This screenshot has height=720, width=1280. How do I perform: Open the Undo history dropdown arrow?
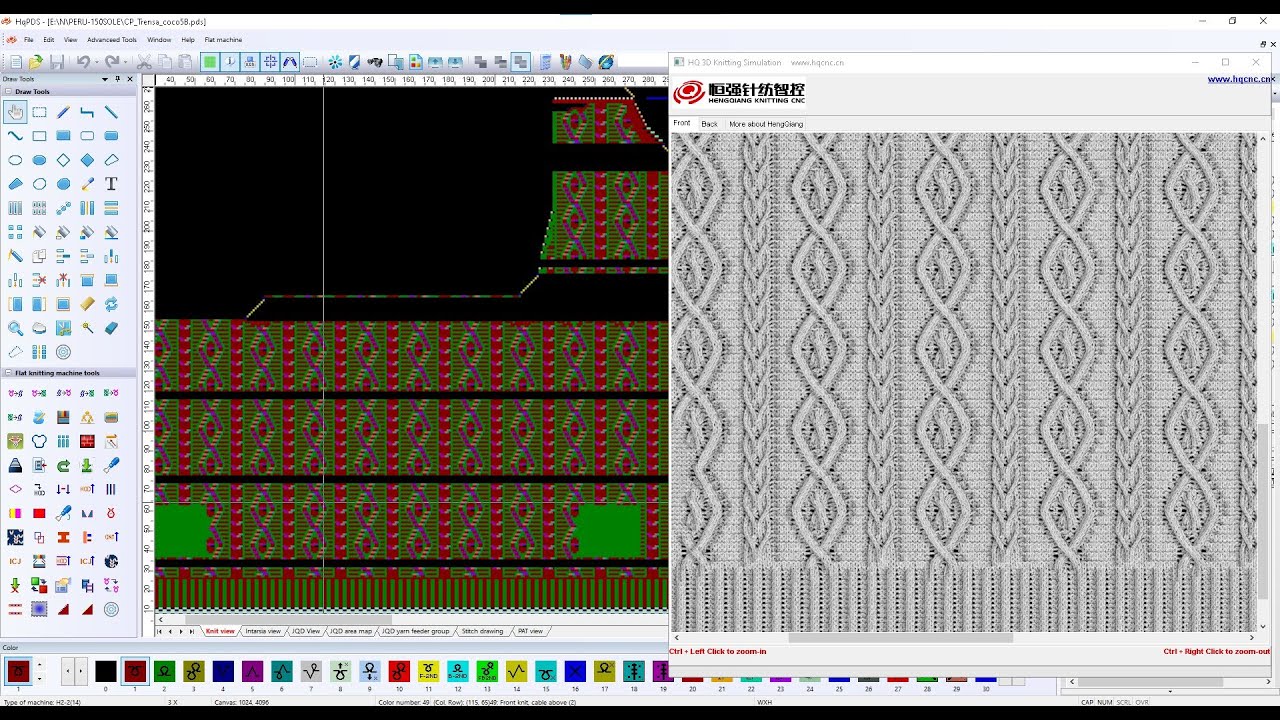(95, 62)
